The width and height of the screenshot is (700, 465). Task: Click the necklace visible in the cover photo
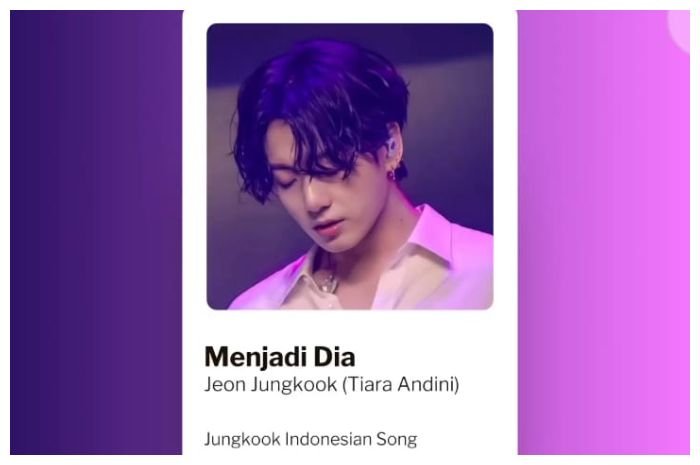coord(326,281)
